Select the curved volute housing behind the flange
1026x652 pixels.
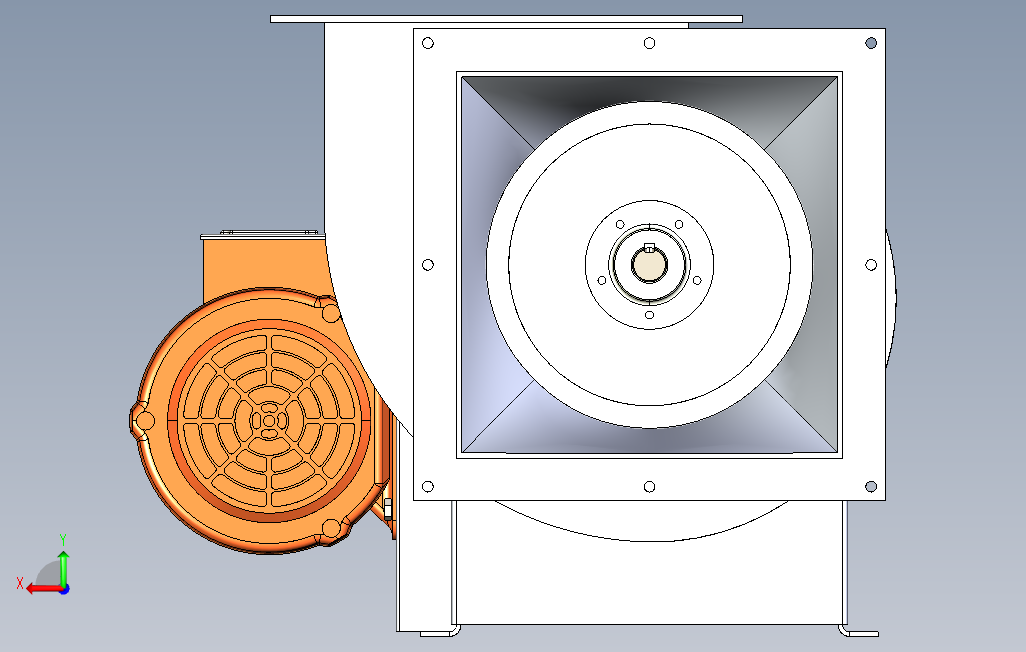coord(368,196)
